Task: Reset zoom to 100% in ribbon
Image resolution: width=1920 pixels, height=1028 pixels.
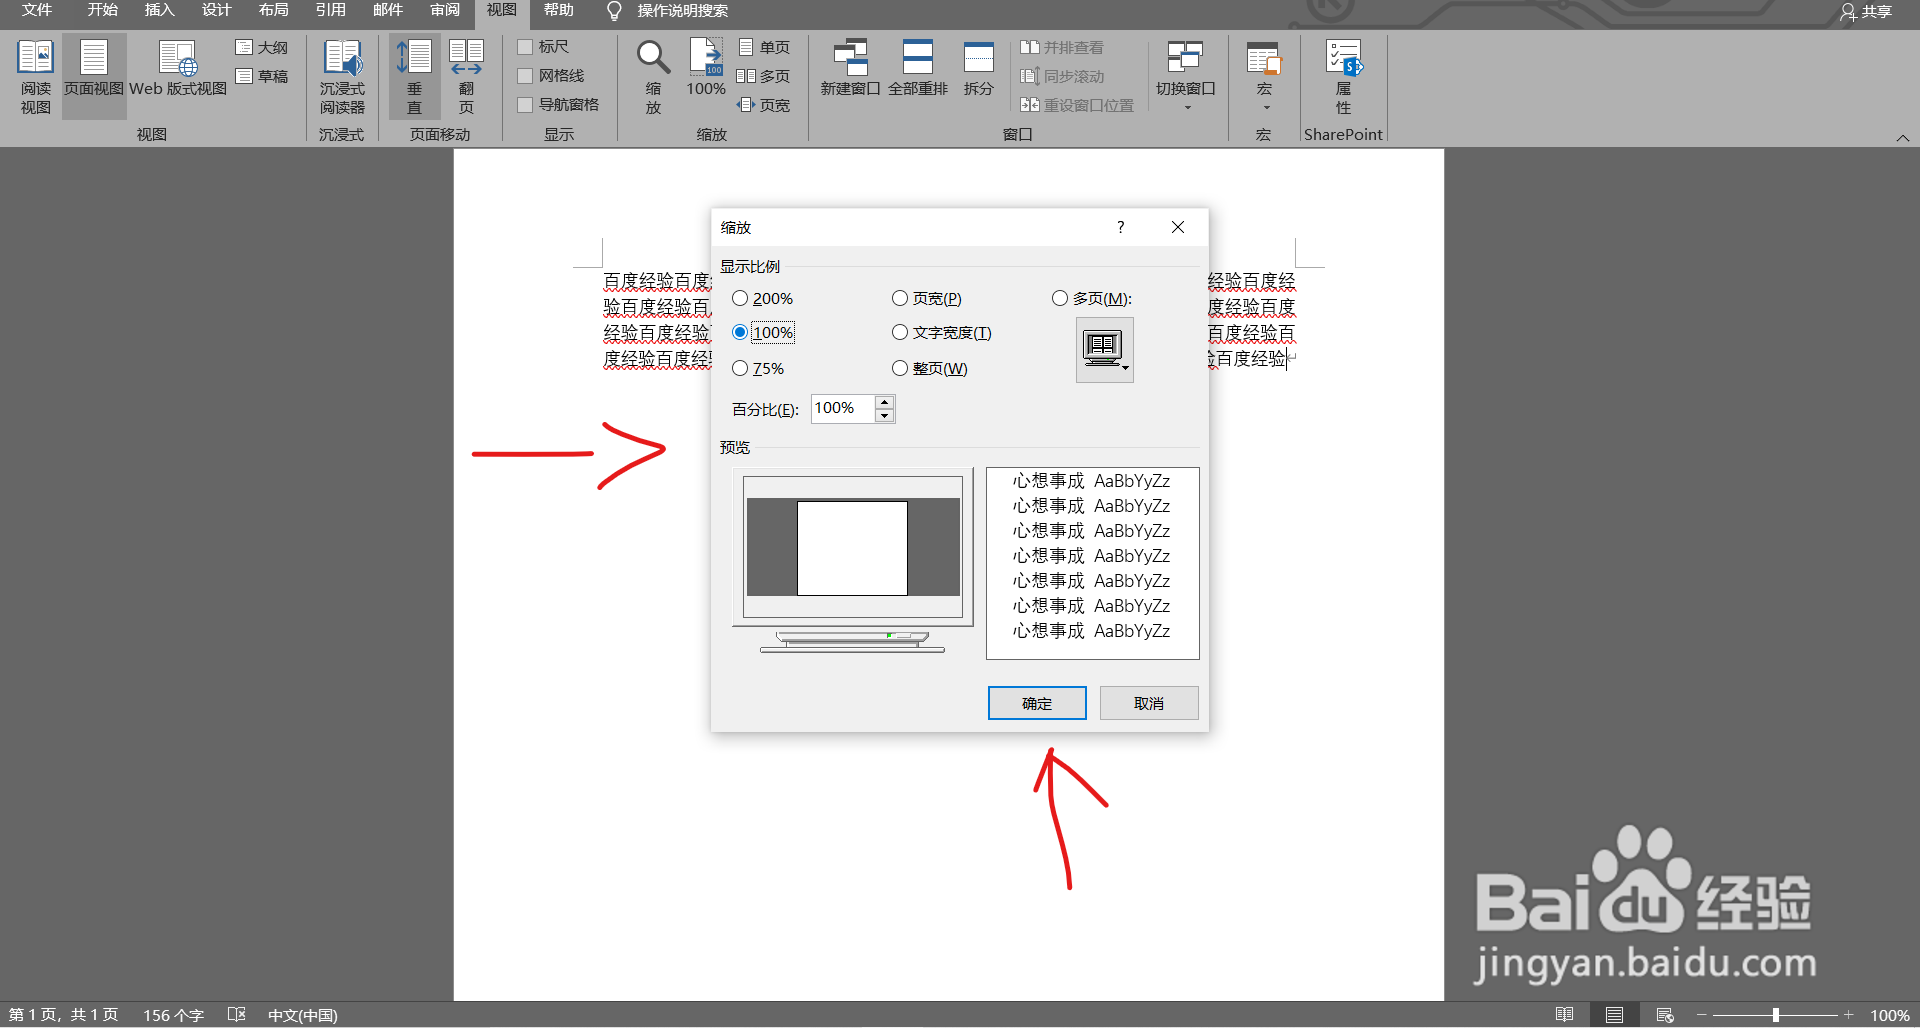Action: point(706,70)
